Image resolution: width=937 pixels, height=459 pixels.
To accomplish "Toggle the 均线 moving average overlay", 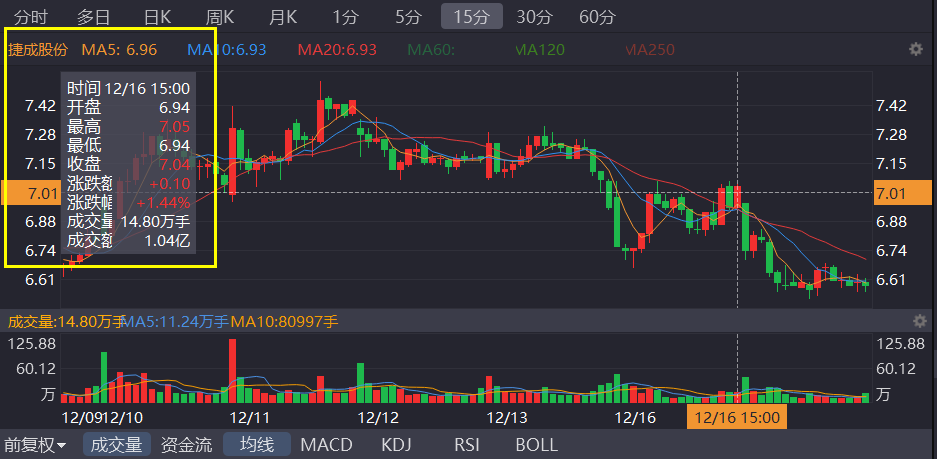I will point(257,445).
